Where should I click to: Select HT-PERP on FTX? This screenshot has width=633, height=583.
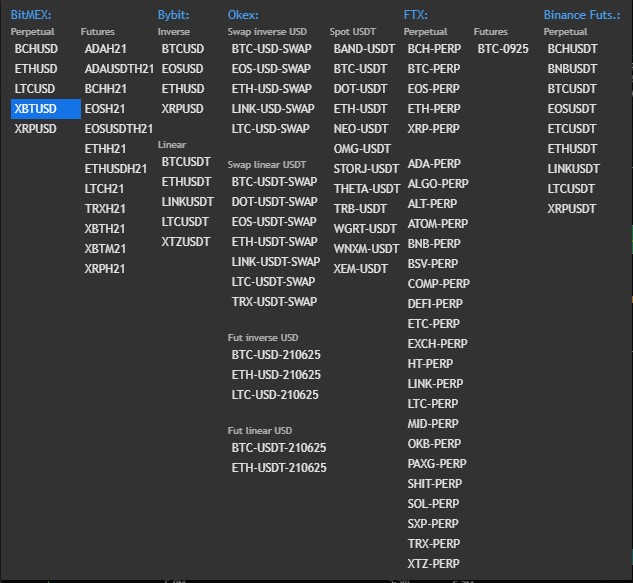click(x=430, y=364)
